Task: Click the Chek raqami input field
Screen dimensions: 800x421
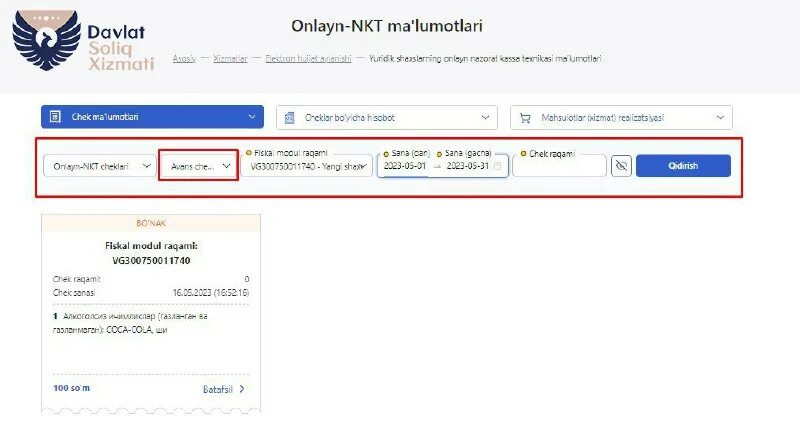Action: coord(559,166)
